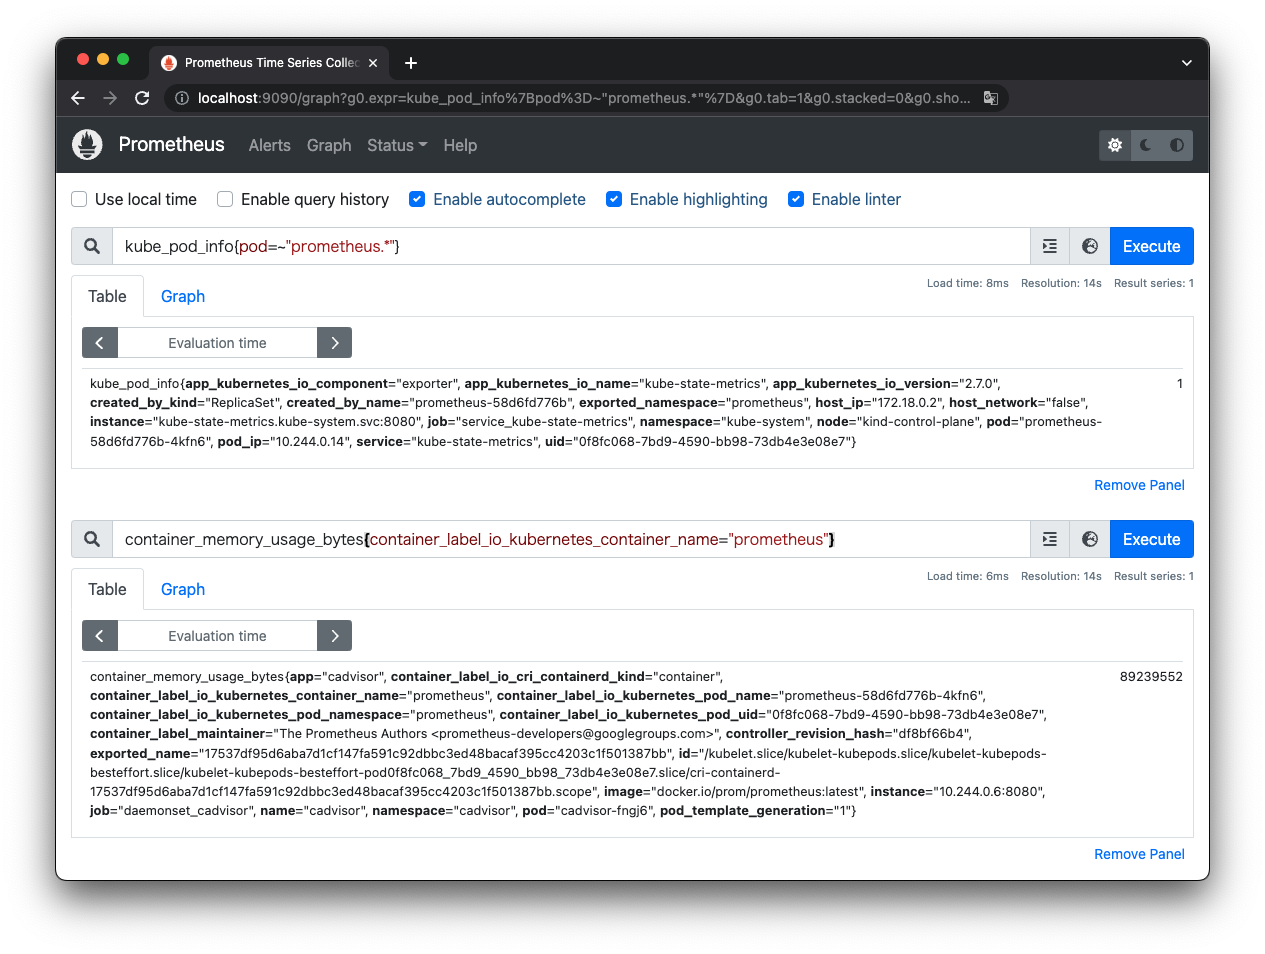Step evaluation time forward in first panel

tap(334, 343)
